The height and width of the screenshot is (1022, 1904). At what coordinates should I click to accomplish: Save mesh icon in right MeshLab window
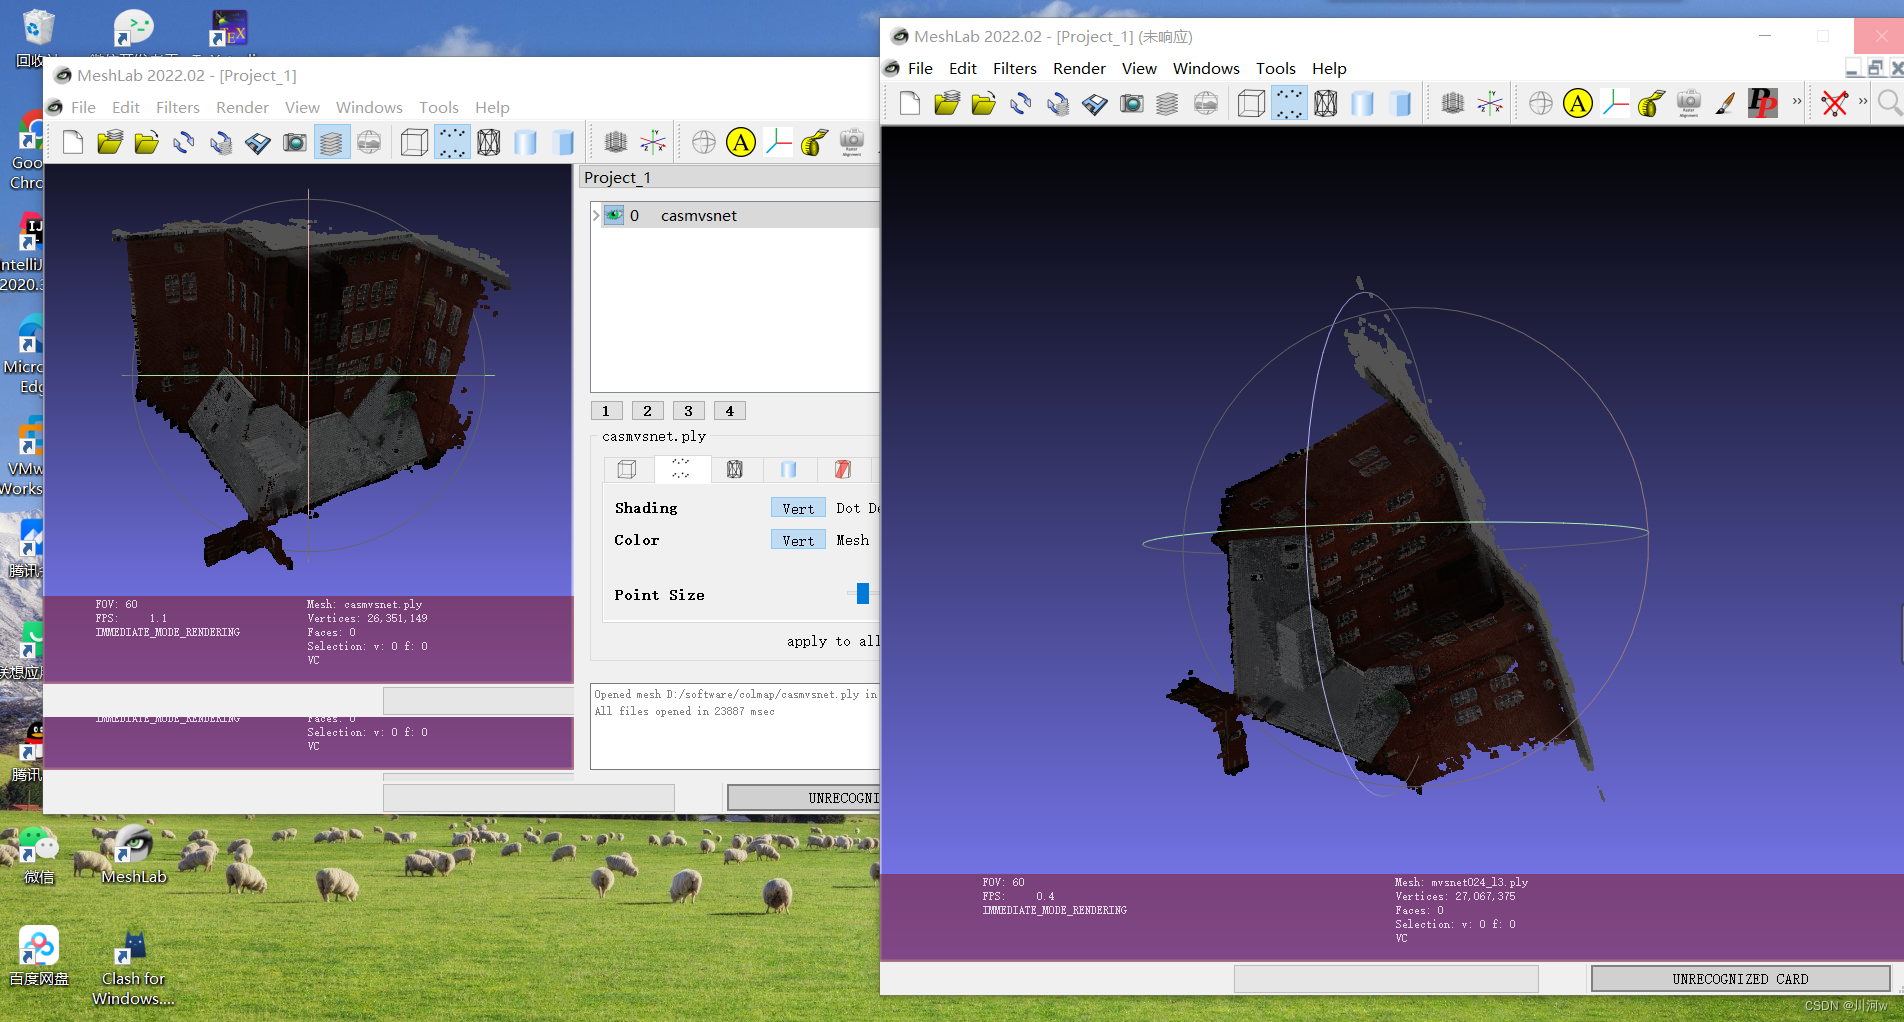pyautogui.click(x=1095, y=103)
